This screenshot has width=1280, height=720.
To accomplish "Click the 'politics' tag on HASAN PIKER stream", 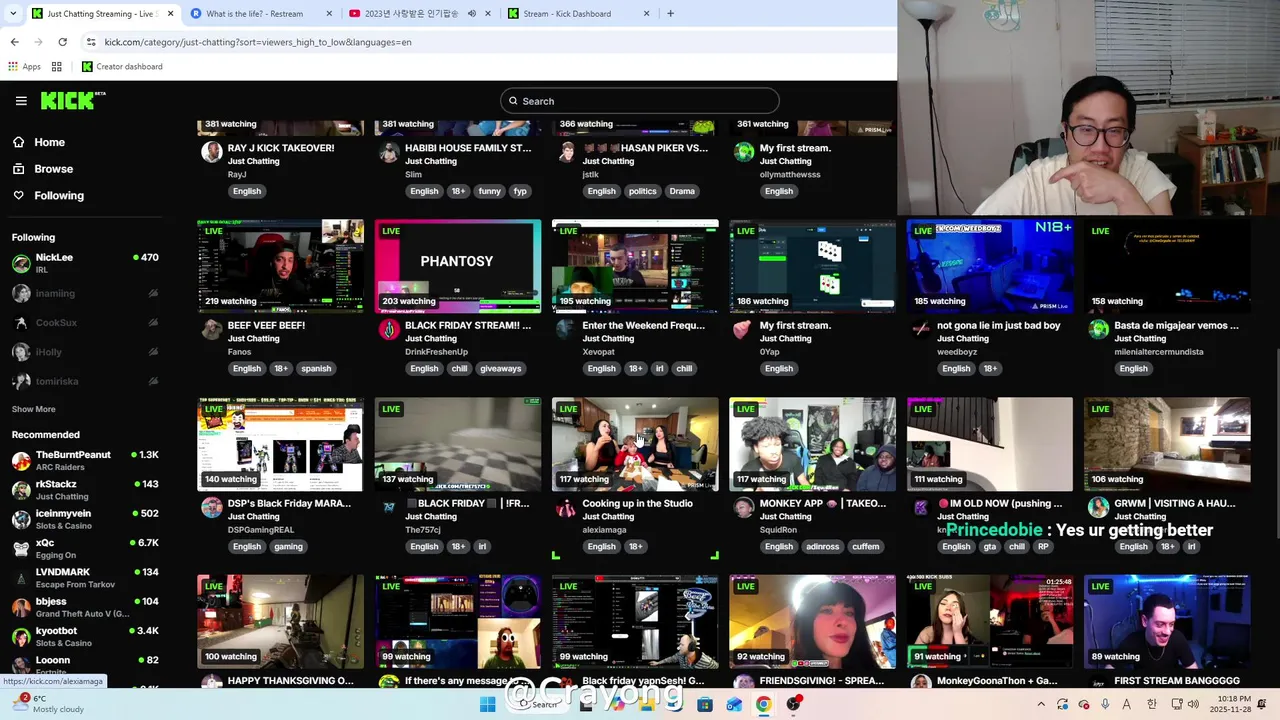I will tap(642, 191).
